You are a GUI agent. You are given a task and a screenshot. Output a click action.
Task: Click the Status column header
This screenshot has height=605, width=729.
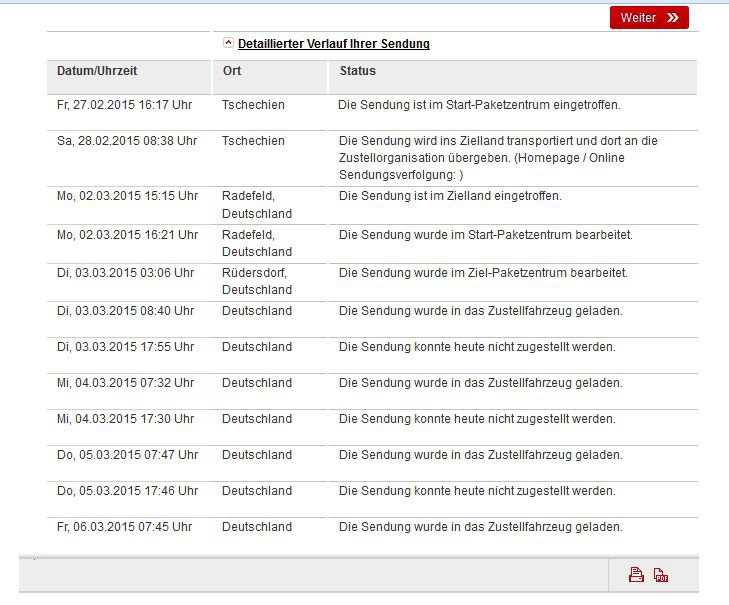513,77
